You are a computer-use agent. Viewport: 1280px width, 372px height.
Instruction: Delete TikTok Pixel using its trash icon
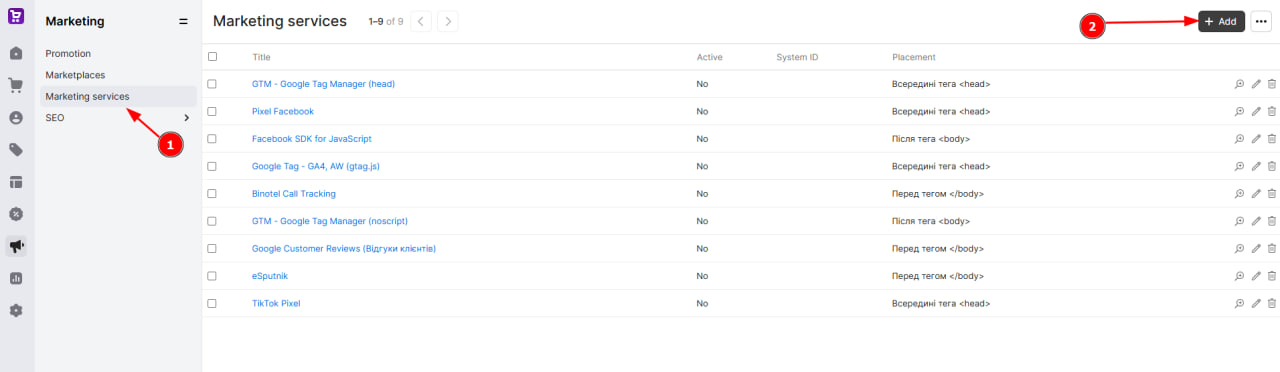click(1272, 303)
